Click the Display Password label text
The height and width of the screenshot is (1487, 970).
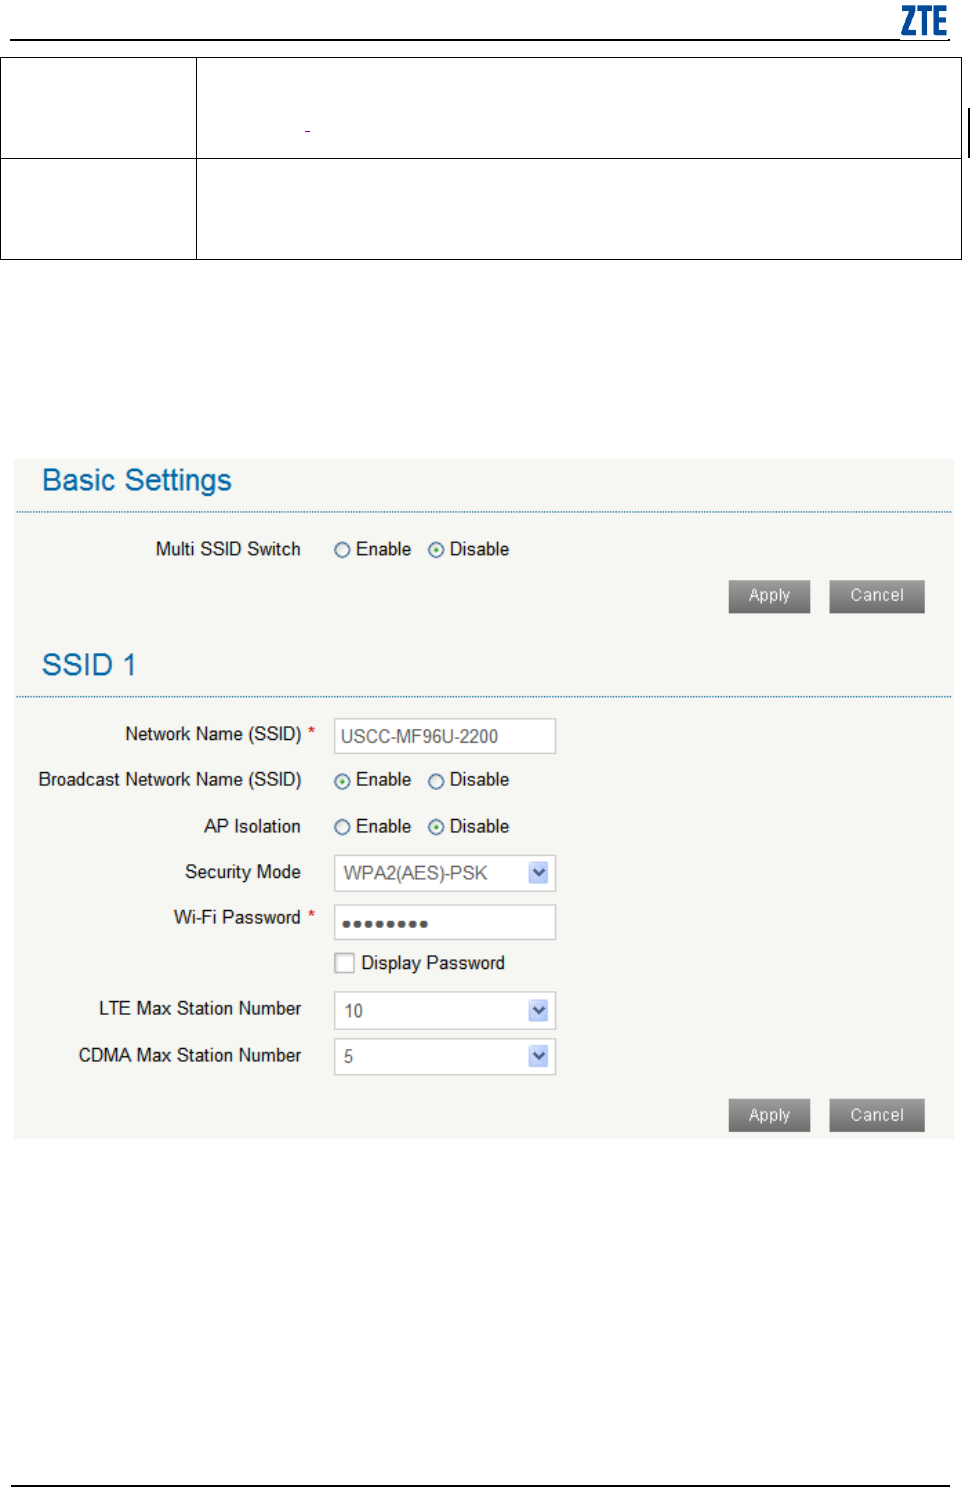[433, 963]
